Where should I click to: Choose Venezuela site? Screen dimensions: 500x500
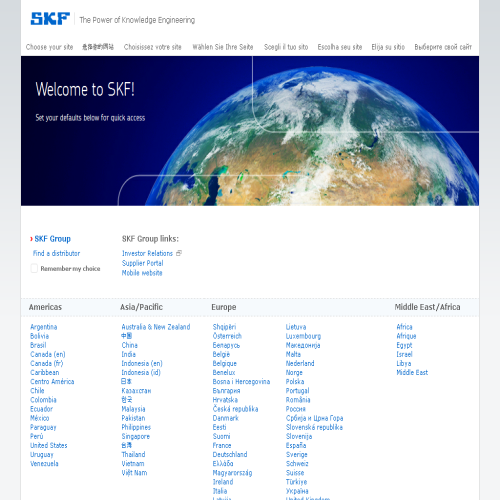pos(44,464)
